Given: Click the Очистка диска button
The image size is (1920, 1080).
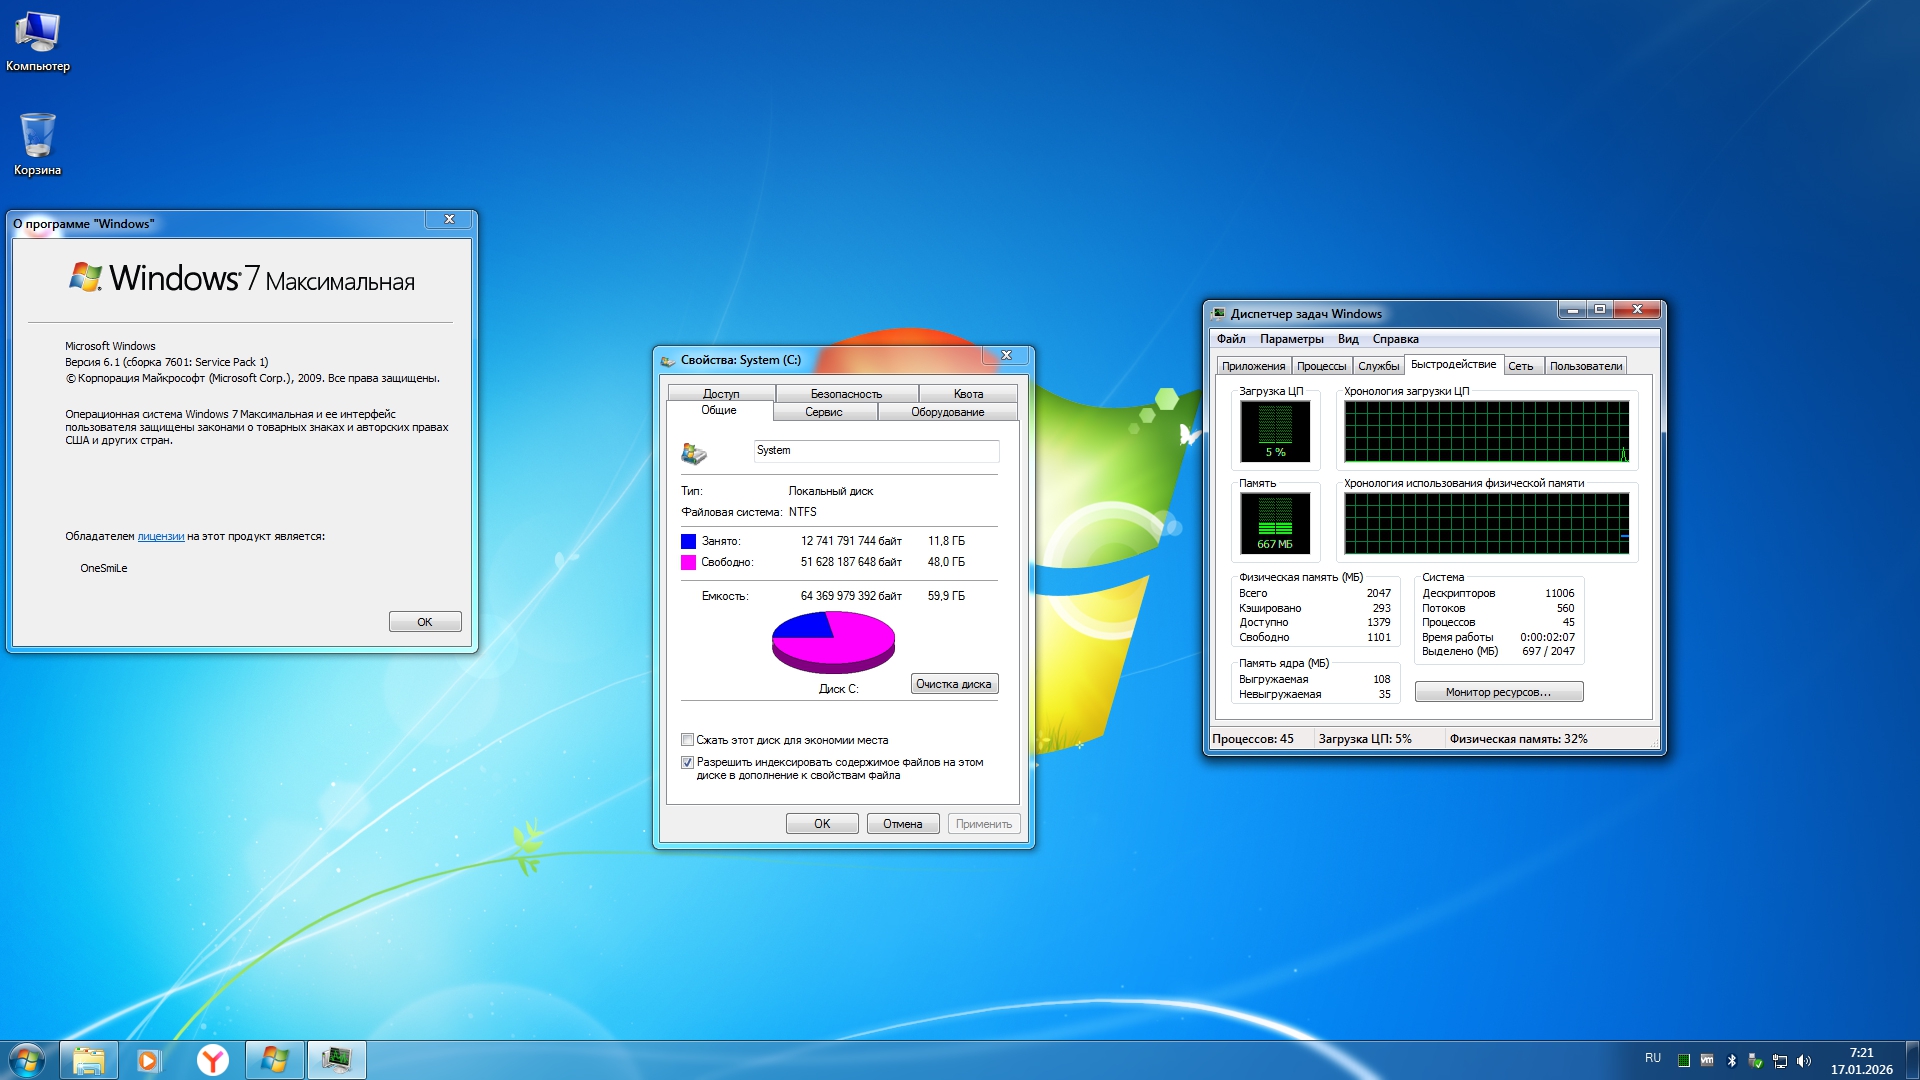Looking at the screenshot, I should 954,684.
